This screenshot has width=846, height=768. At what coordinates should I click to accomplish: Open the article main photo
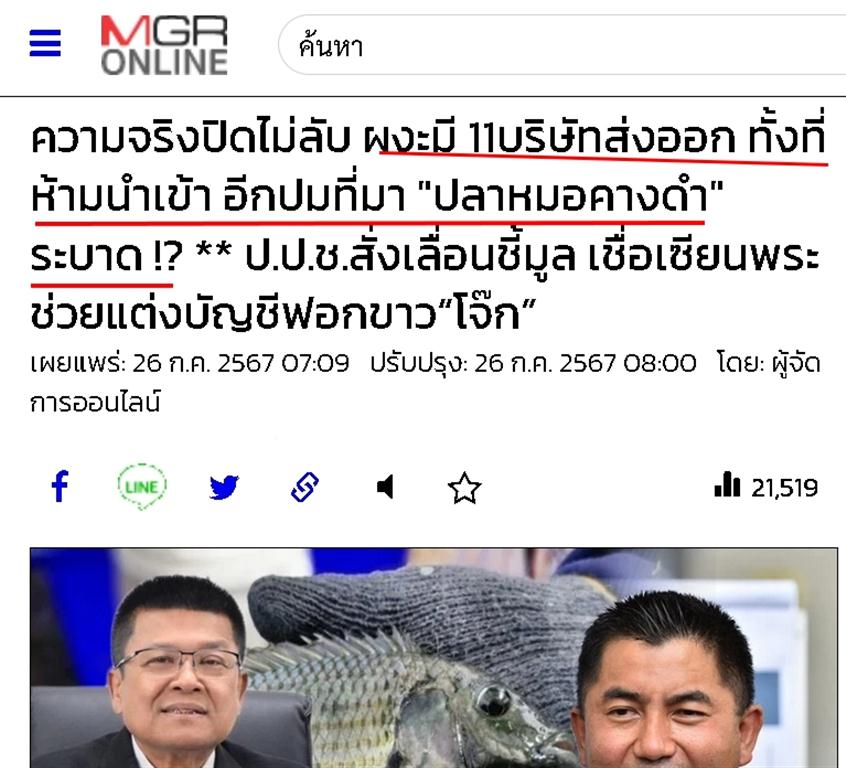[434, 658]
